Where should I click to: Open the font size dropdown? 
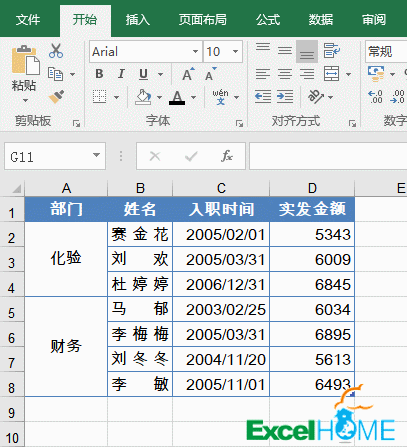pos(235,51)
